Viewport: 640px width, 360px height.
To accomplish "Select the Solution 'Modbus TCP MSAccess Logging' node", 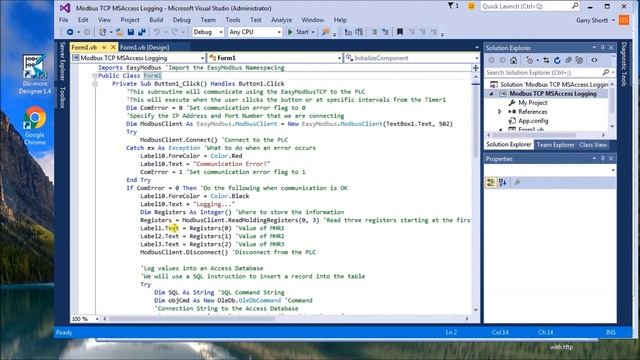I will (x=550, y=84).
